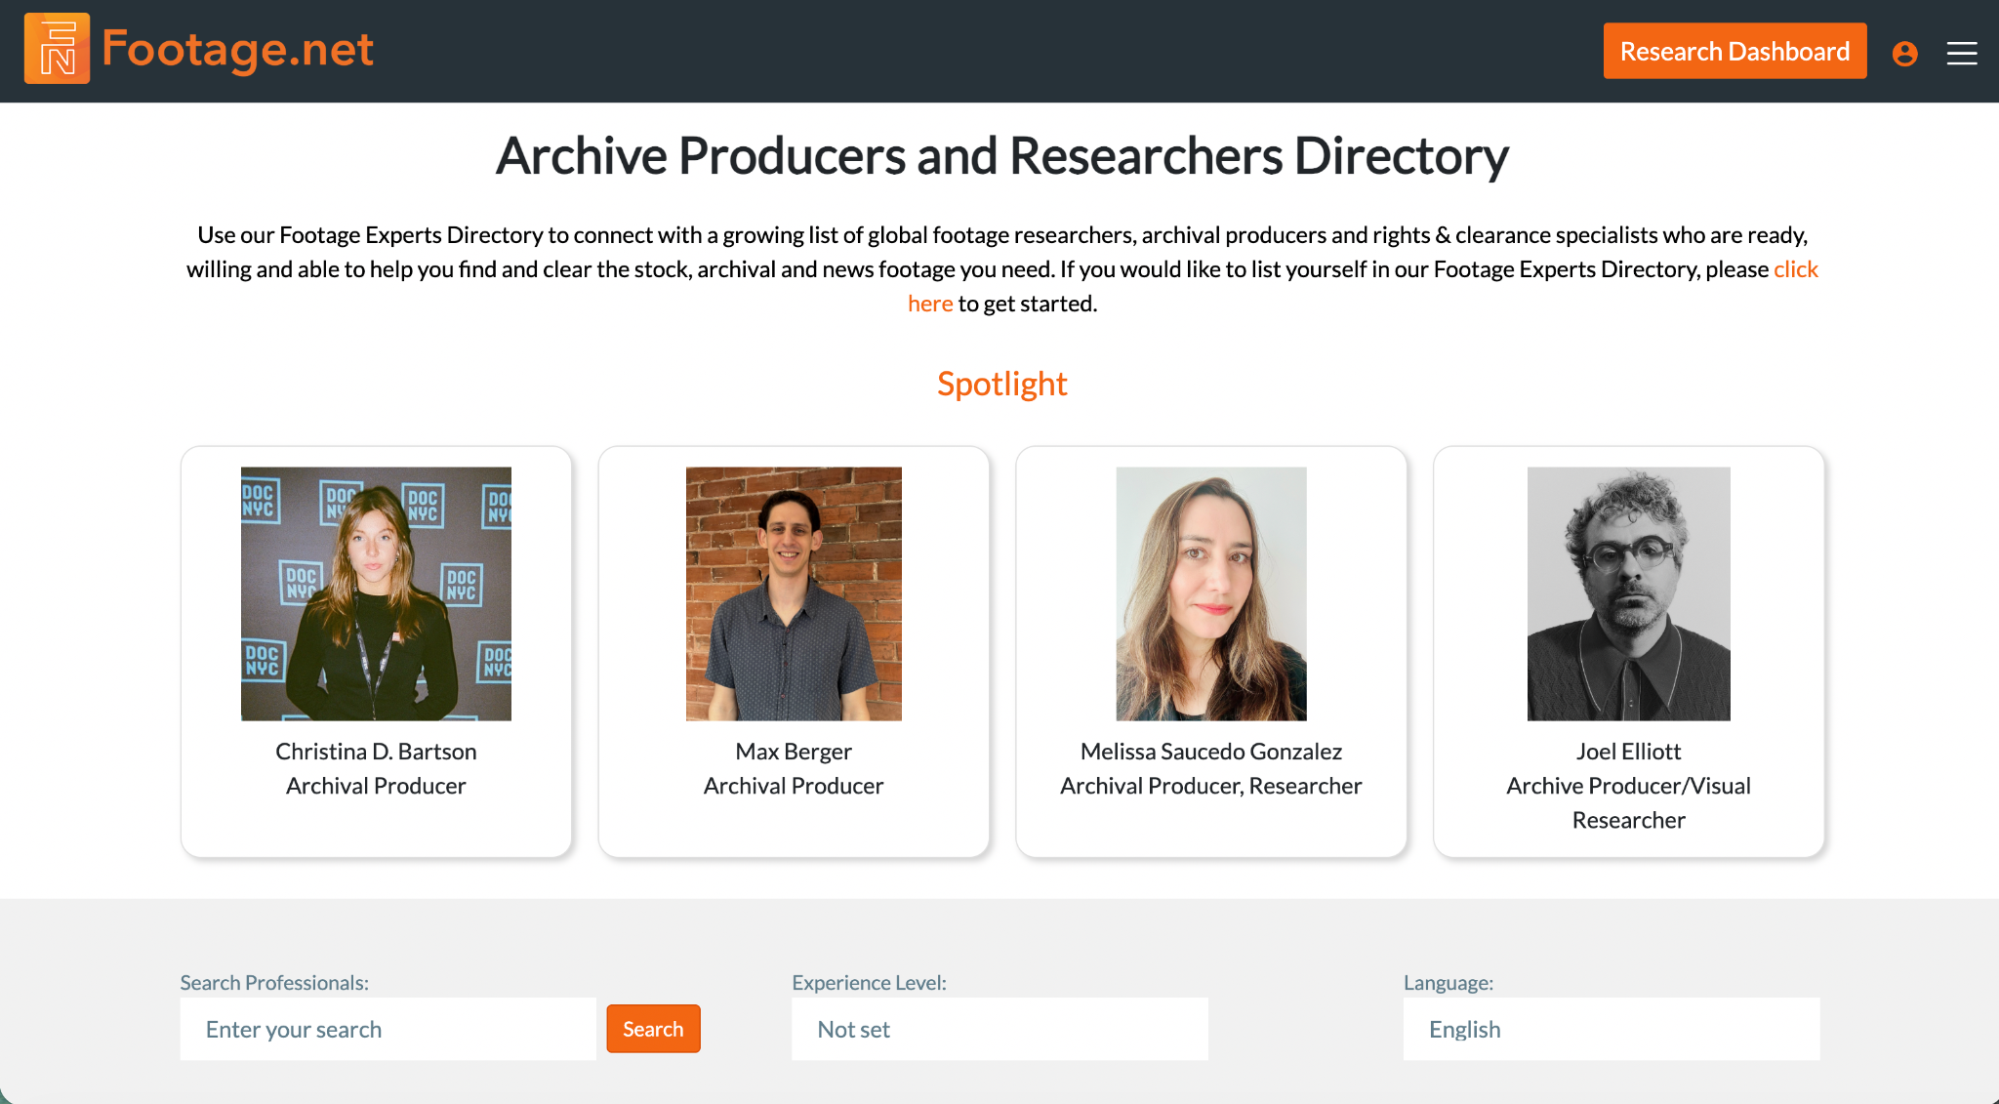Open Melissa Saucedo Gonzalez's profile photo
This screenshot has height=1104, width=1999.
(x=1211, y=594)
